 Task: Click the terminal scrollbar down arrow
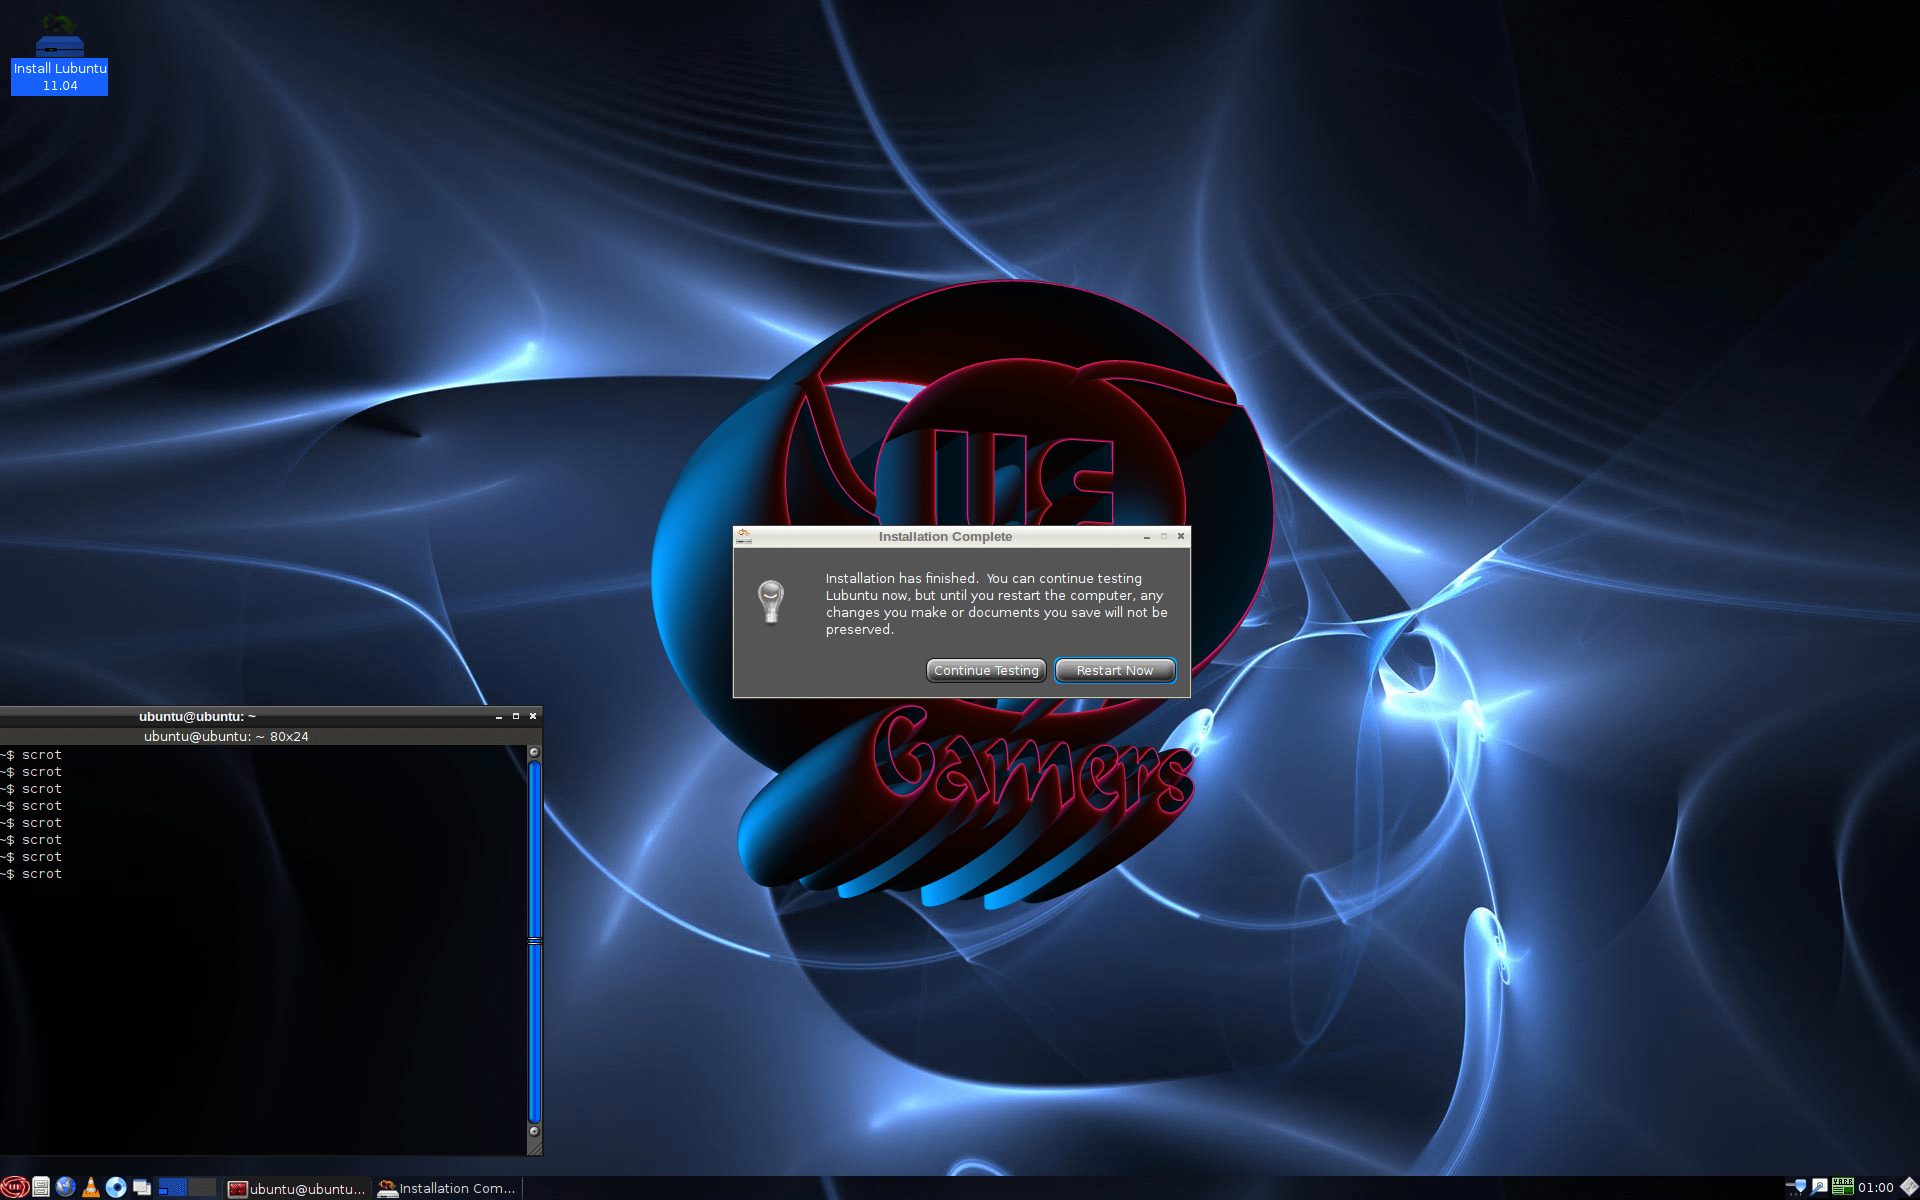[x=534, y=1131]
